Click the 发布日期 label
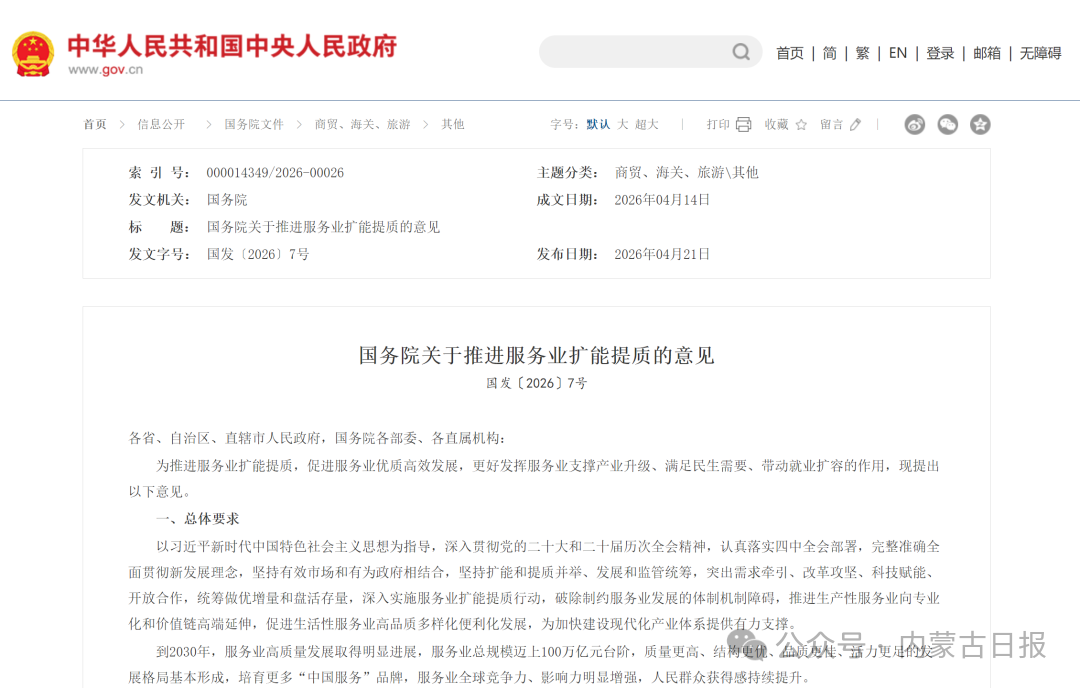The width and height of the screenshot is (1080, 688). pyautogui.click(x=568, y=255)
